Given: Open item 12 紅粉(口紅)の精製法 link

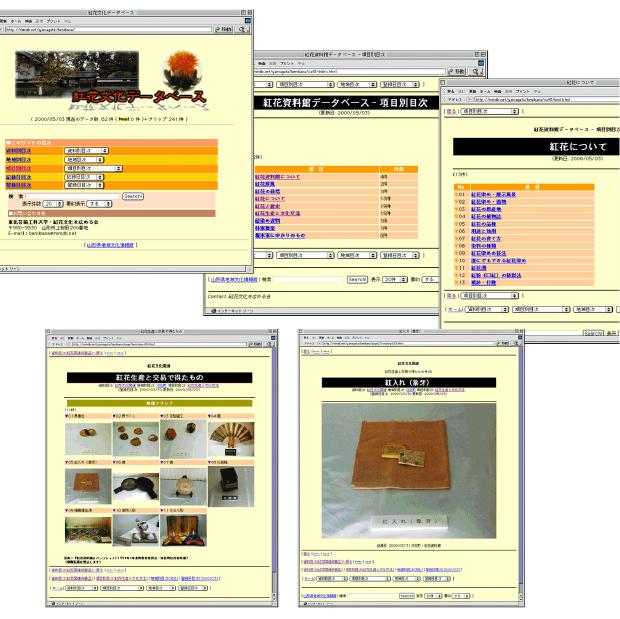Looking at the screenshot, I should pos(496,275).
